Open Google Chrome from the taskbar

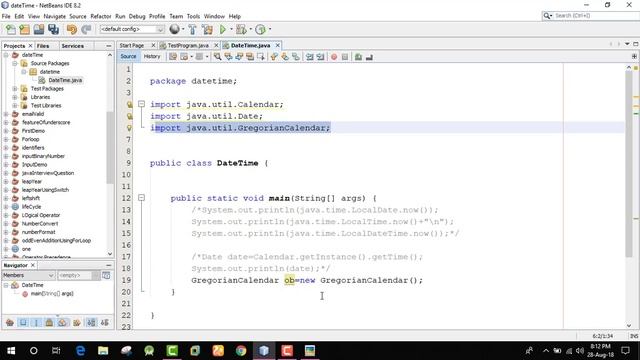(241, 351)
